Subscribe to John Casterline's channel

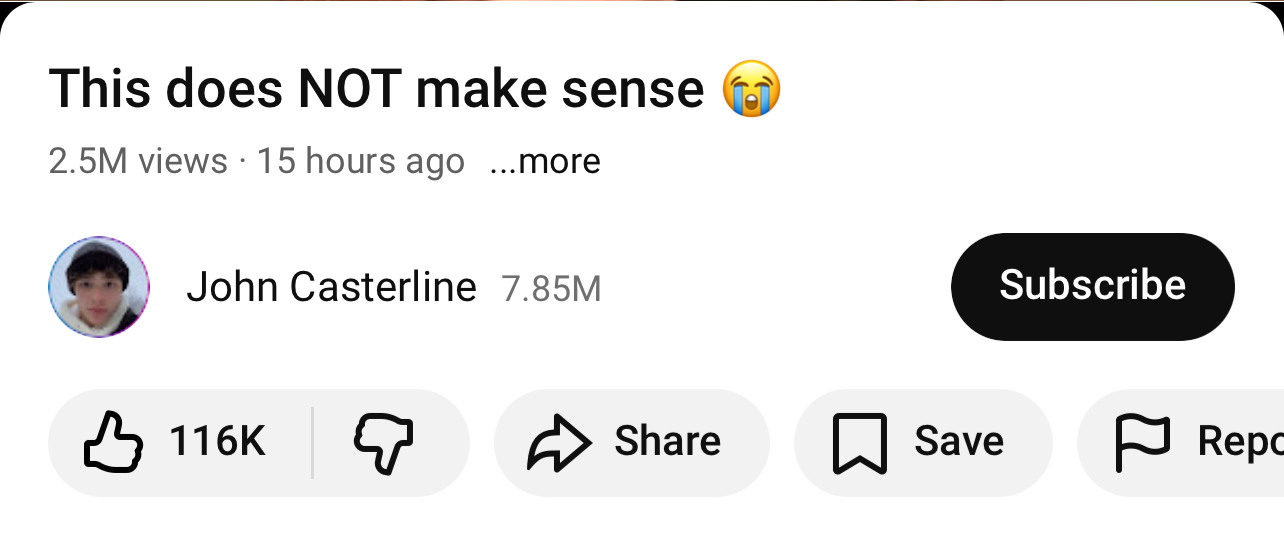pos(1092,286)
